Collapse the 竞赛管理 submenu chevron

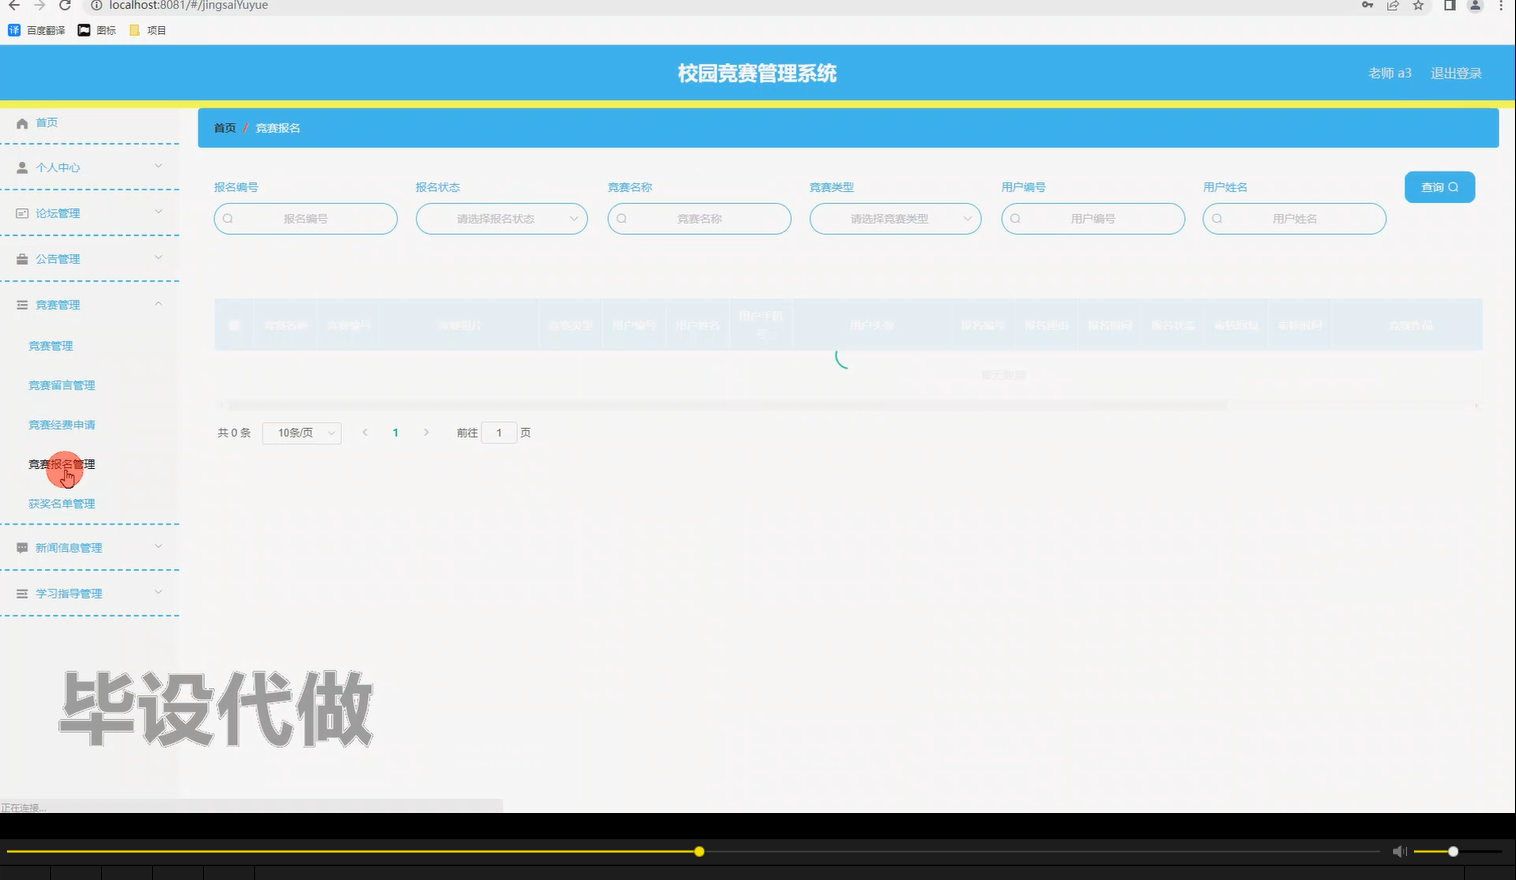pos(157,304)
